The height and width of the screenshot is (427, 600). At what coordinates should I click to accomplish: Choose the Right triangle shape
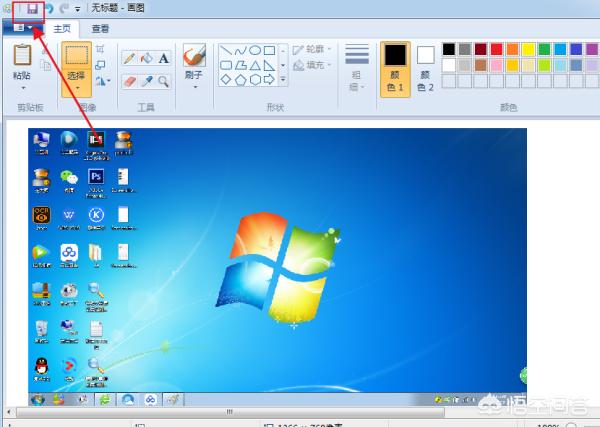coord(270,65)
